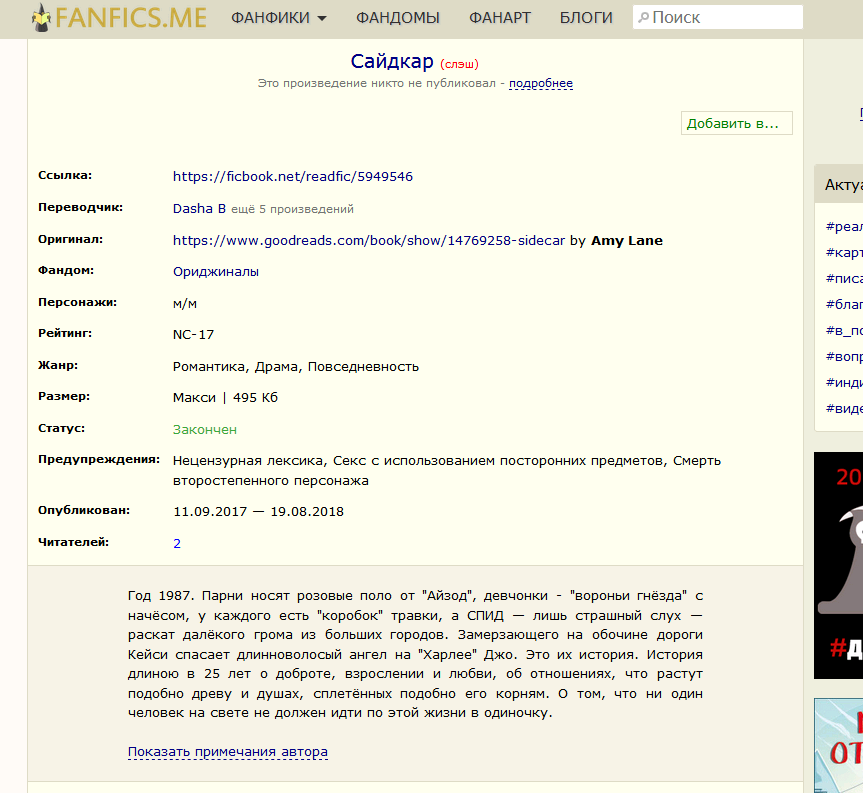The height and width of the screenshot is (793, 863).
Task: Click the Amy Lane author name
Action: pyautogui.click(x=627, y=241)
